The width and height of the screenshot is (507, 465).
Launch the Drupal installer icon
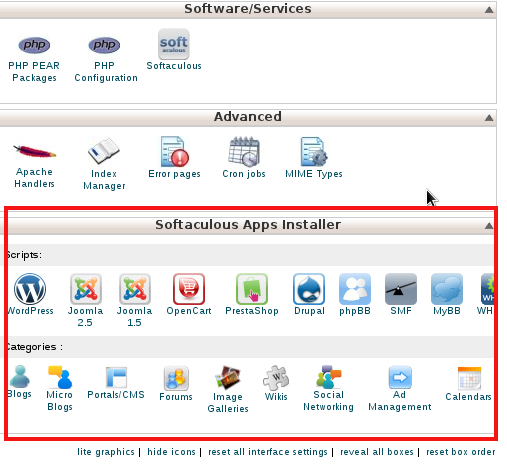(309, 289)
